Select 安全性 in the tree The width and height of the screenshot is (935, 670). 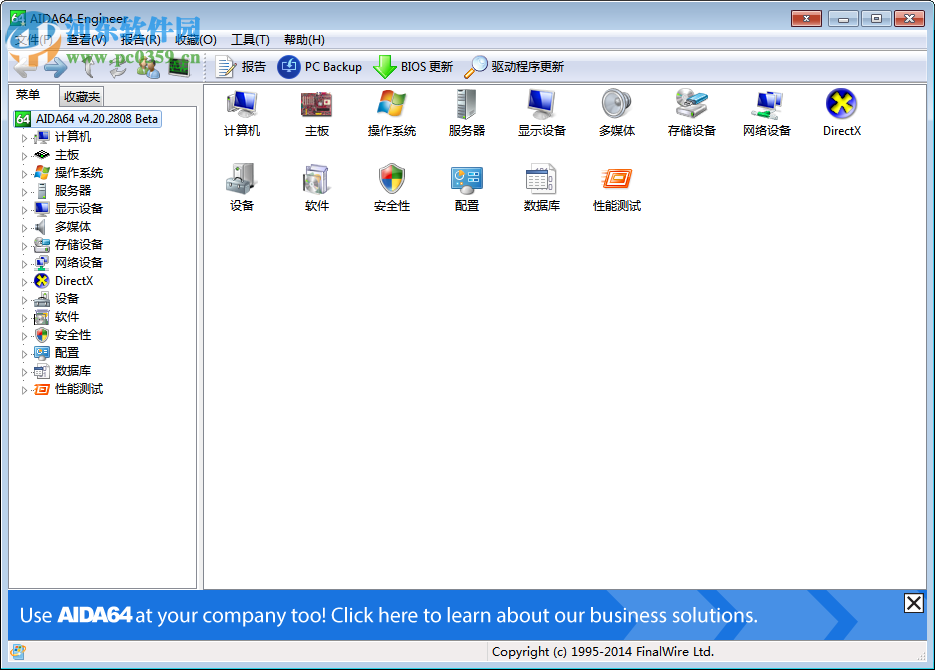[x=73, y=335]
